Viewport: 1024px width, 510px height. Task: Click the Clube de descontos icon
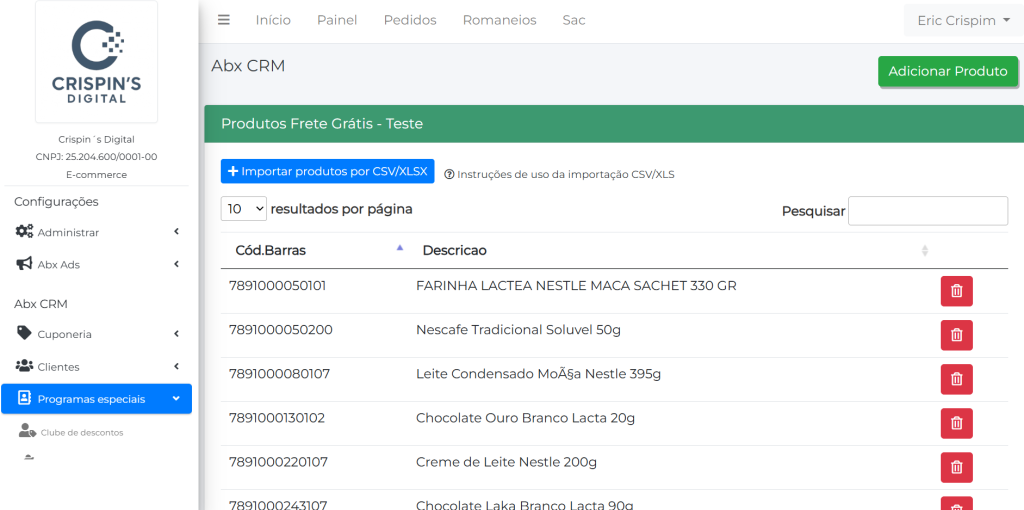click(x=27, y=432)
